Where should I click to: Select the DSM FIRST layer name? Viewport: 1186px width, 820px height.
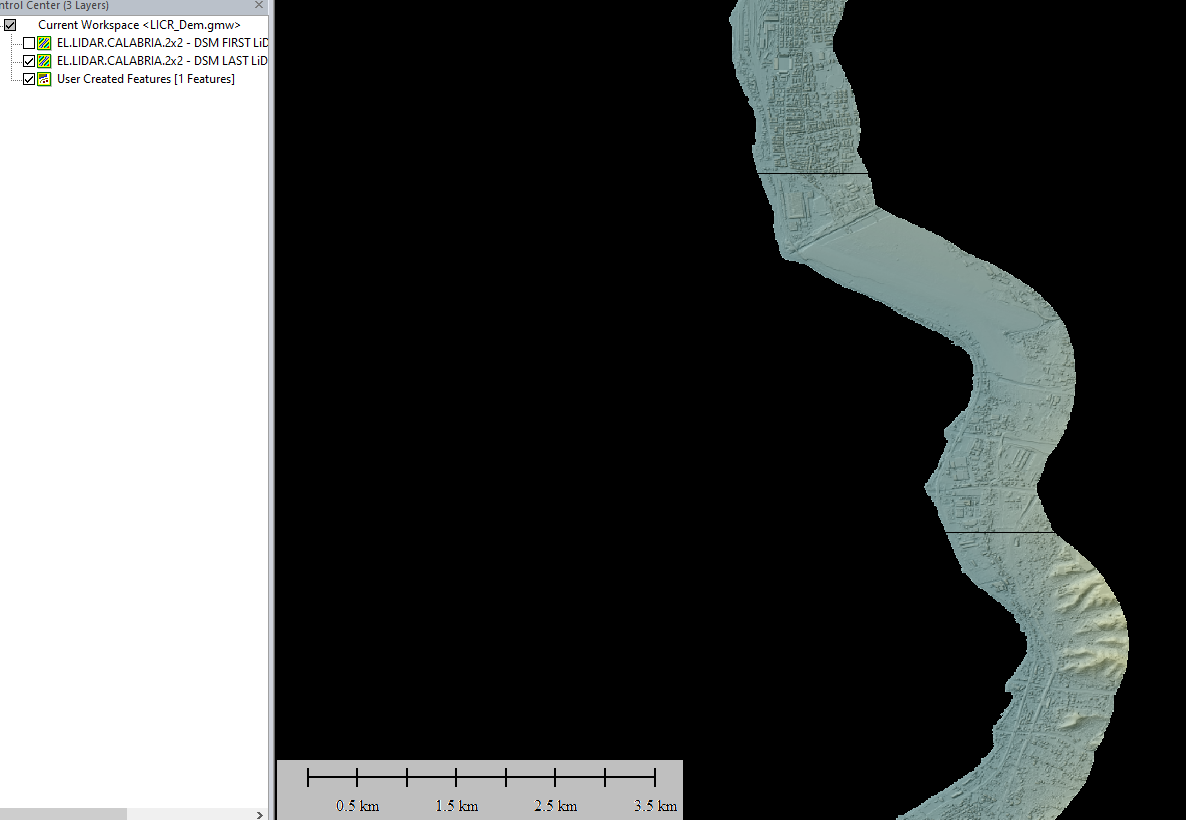pos(162,43)
